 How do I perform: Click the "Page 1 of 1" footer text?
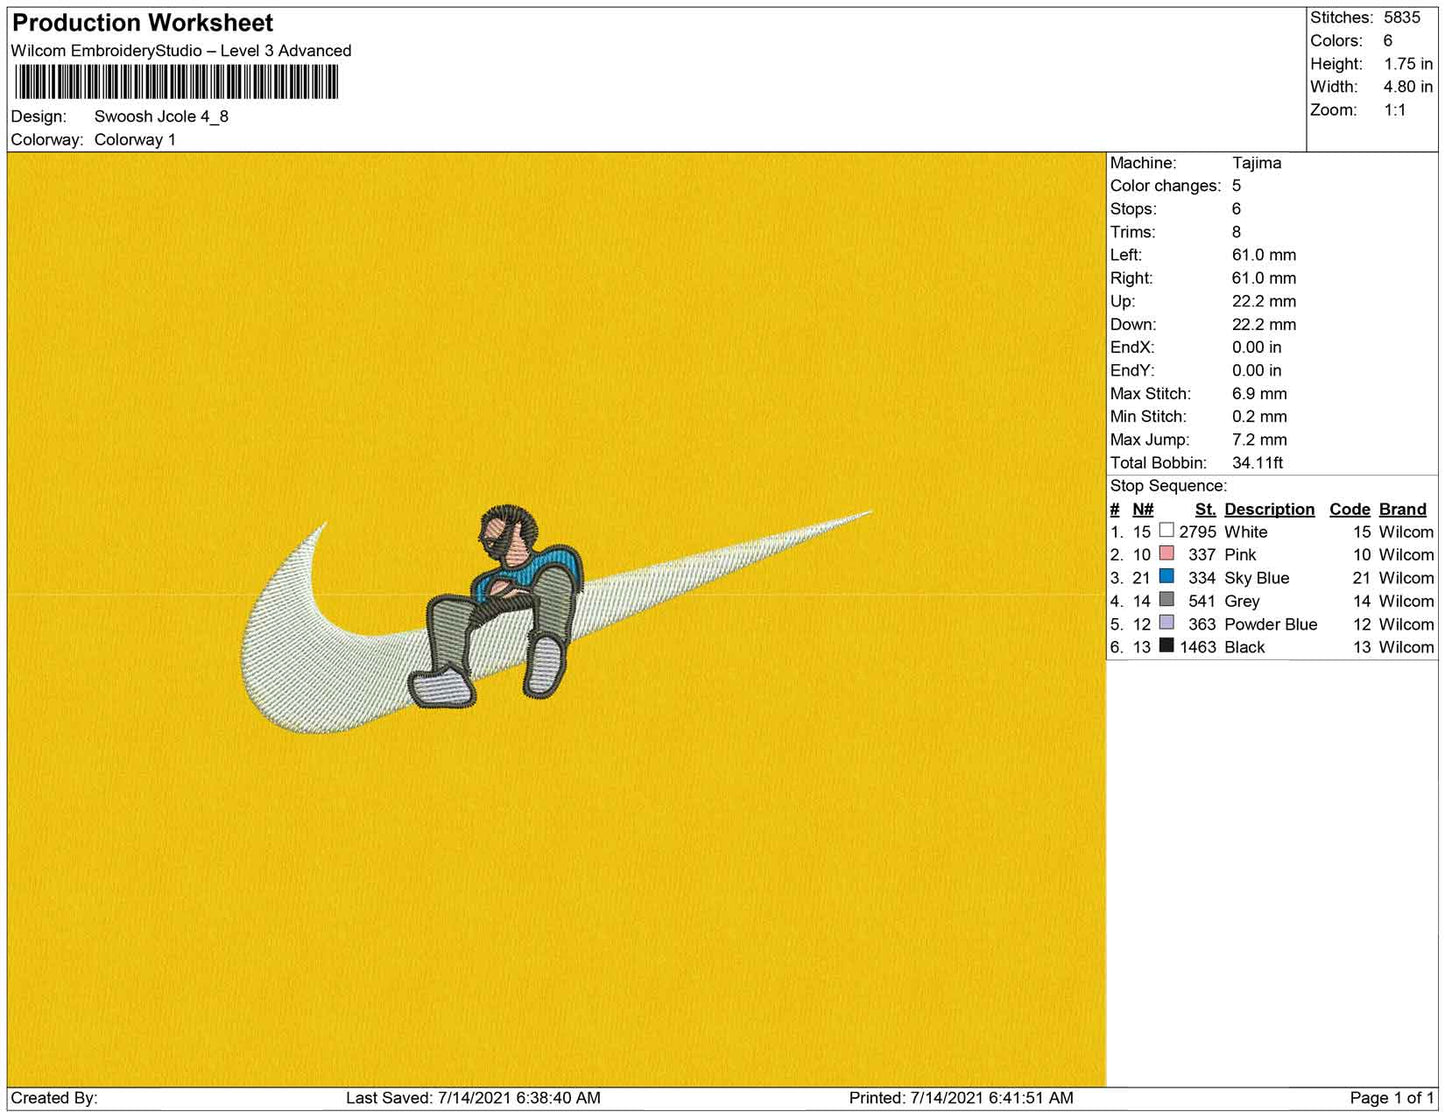point(1392,1098)
